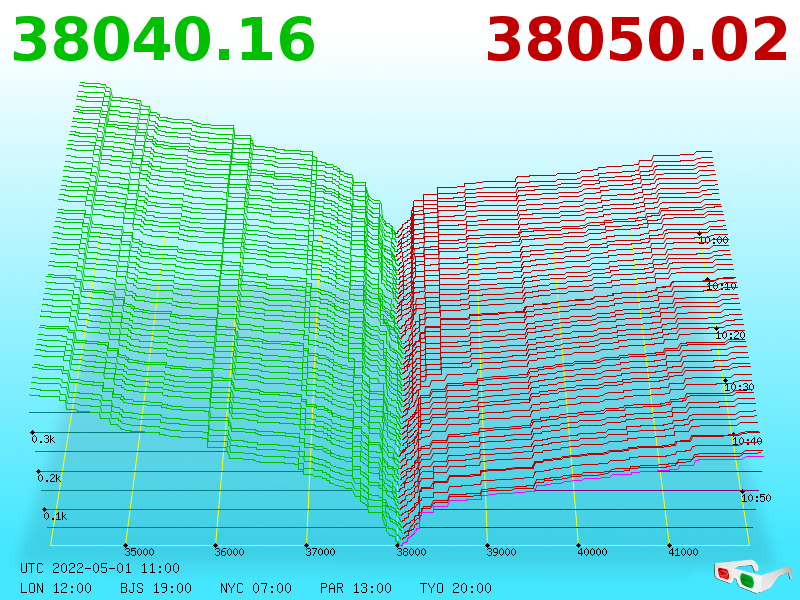
Task: Click the 41000 price axis label
Action: click(683, 552)
